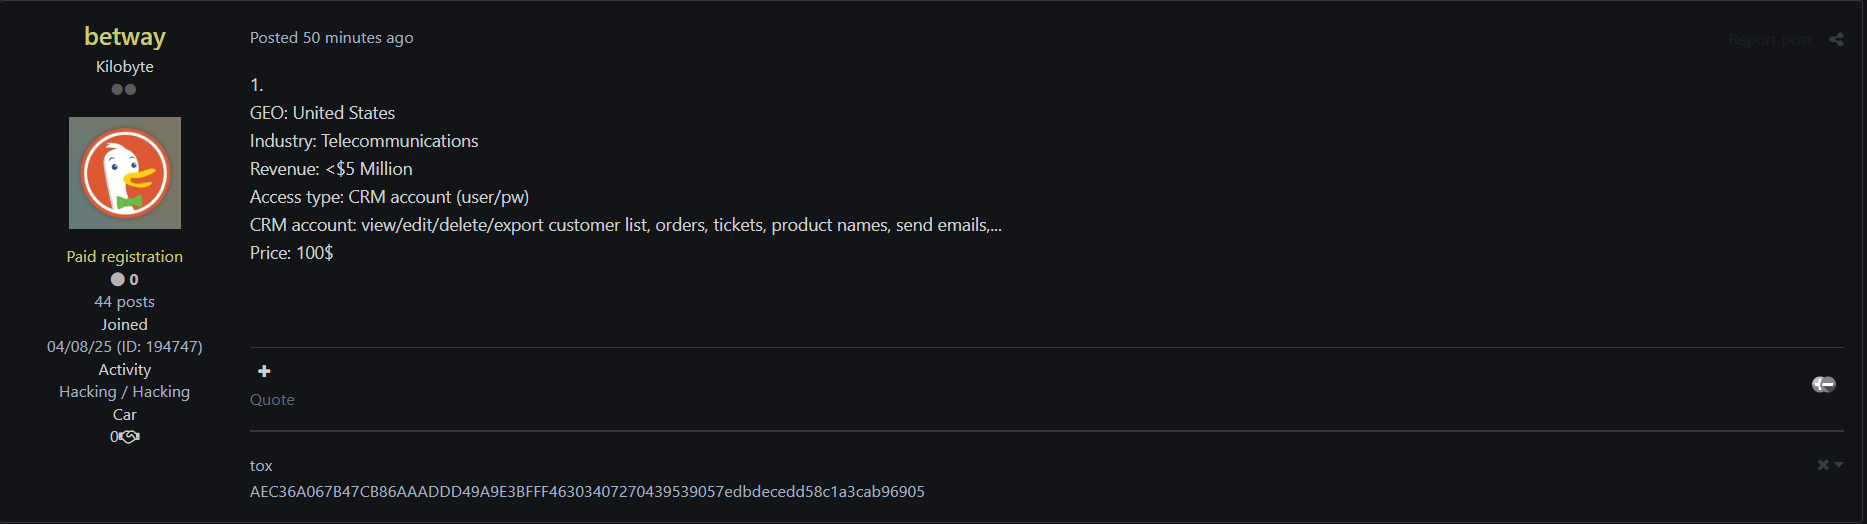Click the Kilobyte rank title
The image size is (1867, 524).
click(x=125, y=67)
